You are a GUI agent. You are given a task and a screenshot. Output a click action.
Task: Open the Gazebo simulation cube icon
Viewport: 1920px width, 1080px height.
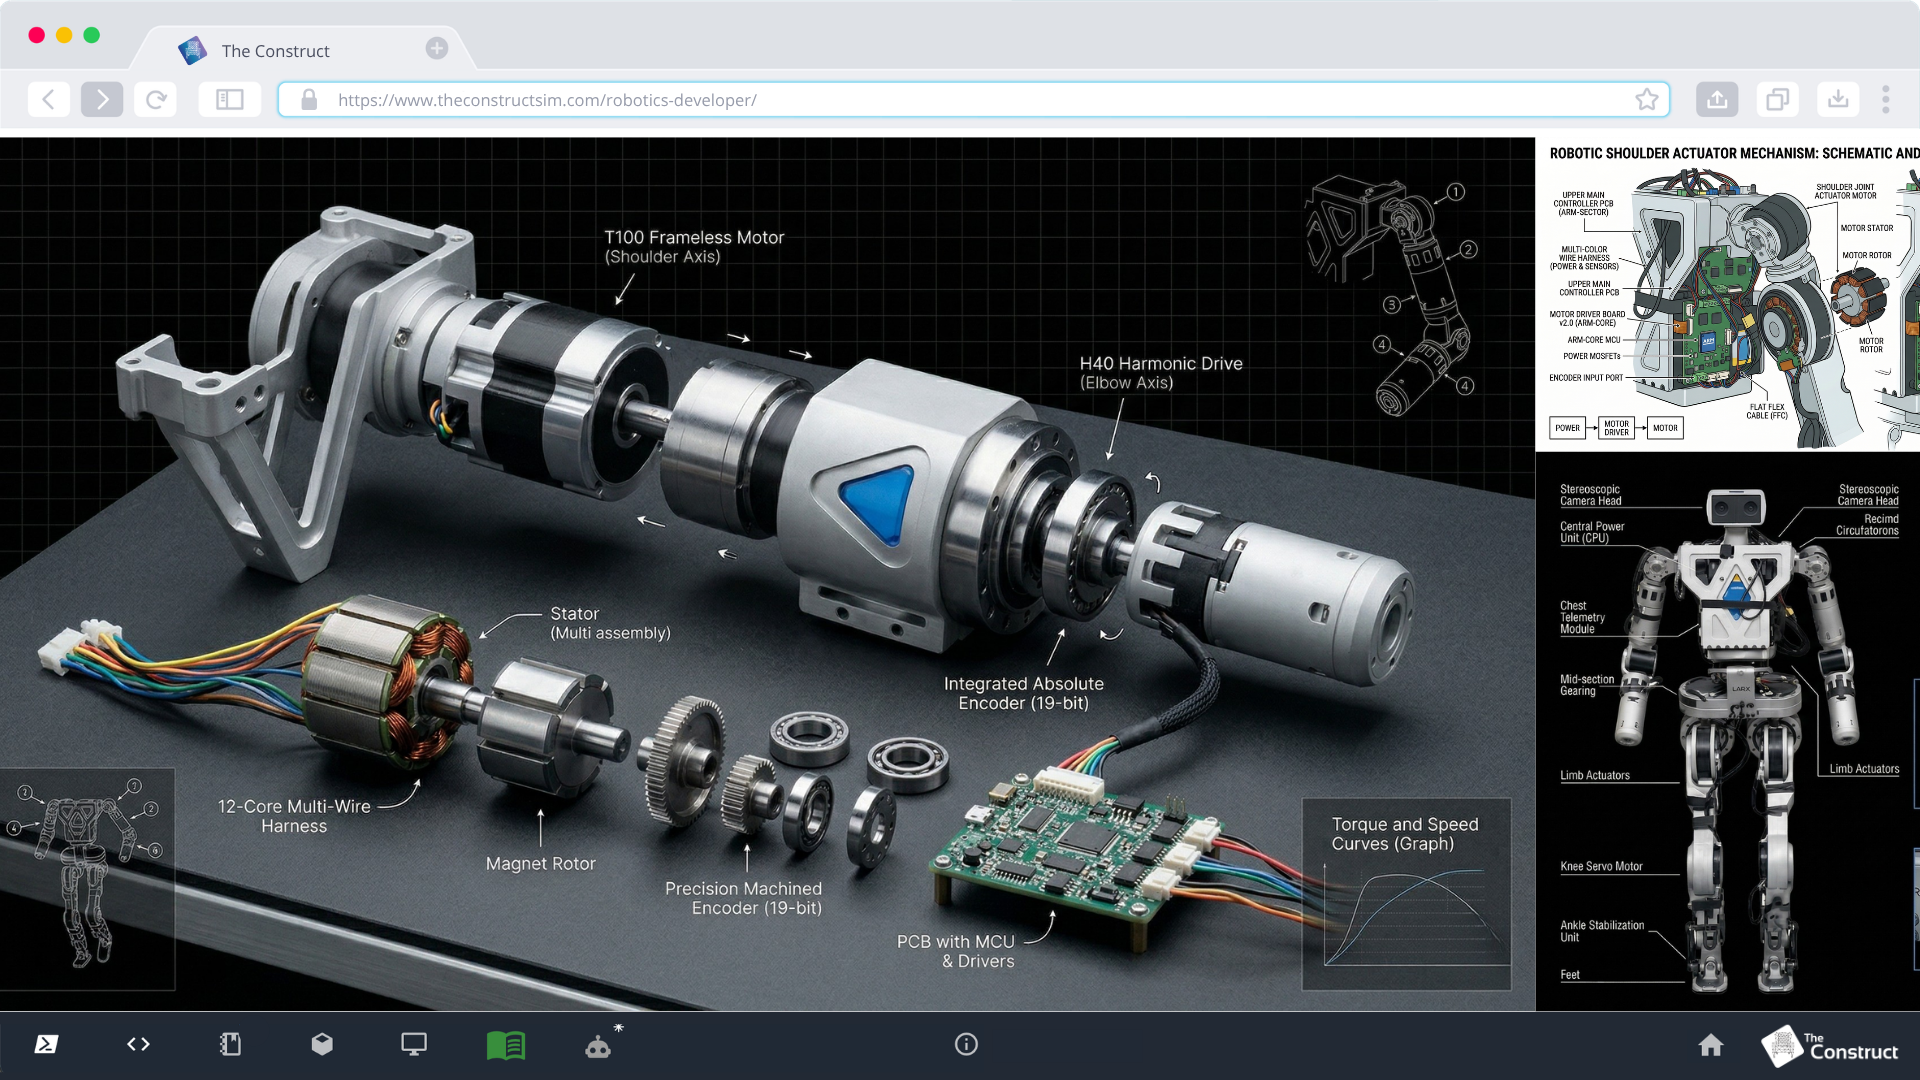pos(322,1044)
